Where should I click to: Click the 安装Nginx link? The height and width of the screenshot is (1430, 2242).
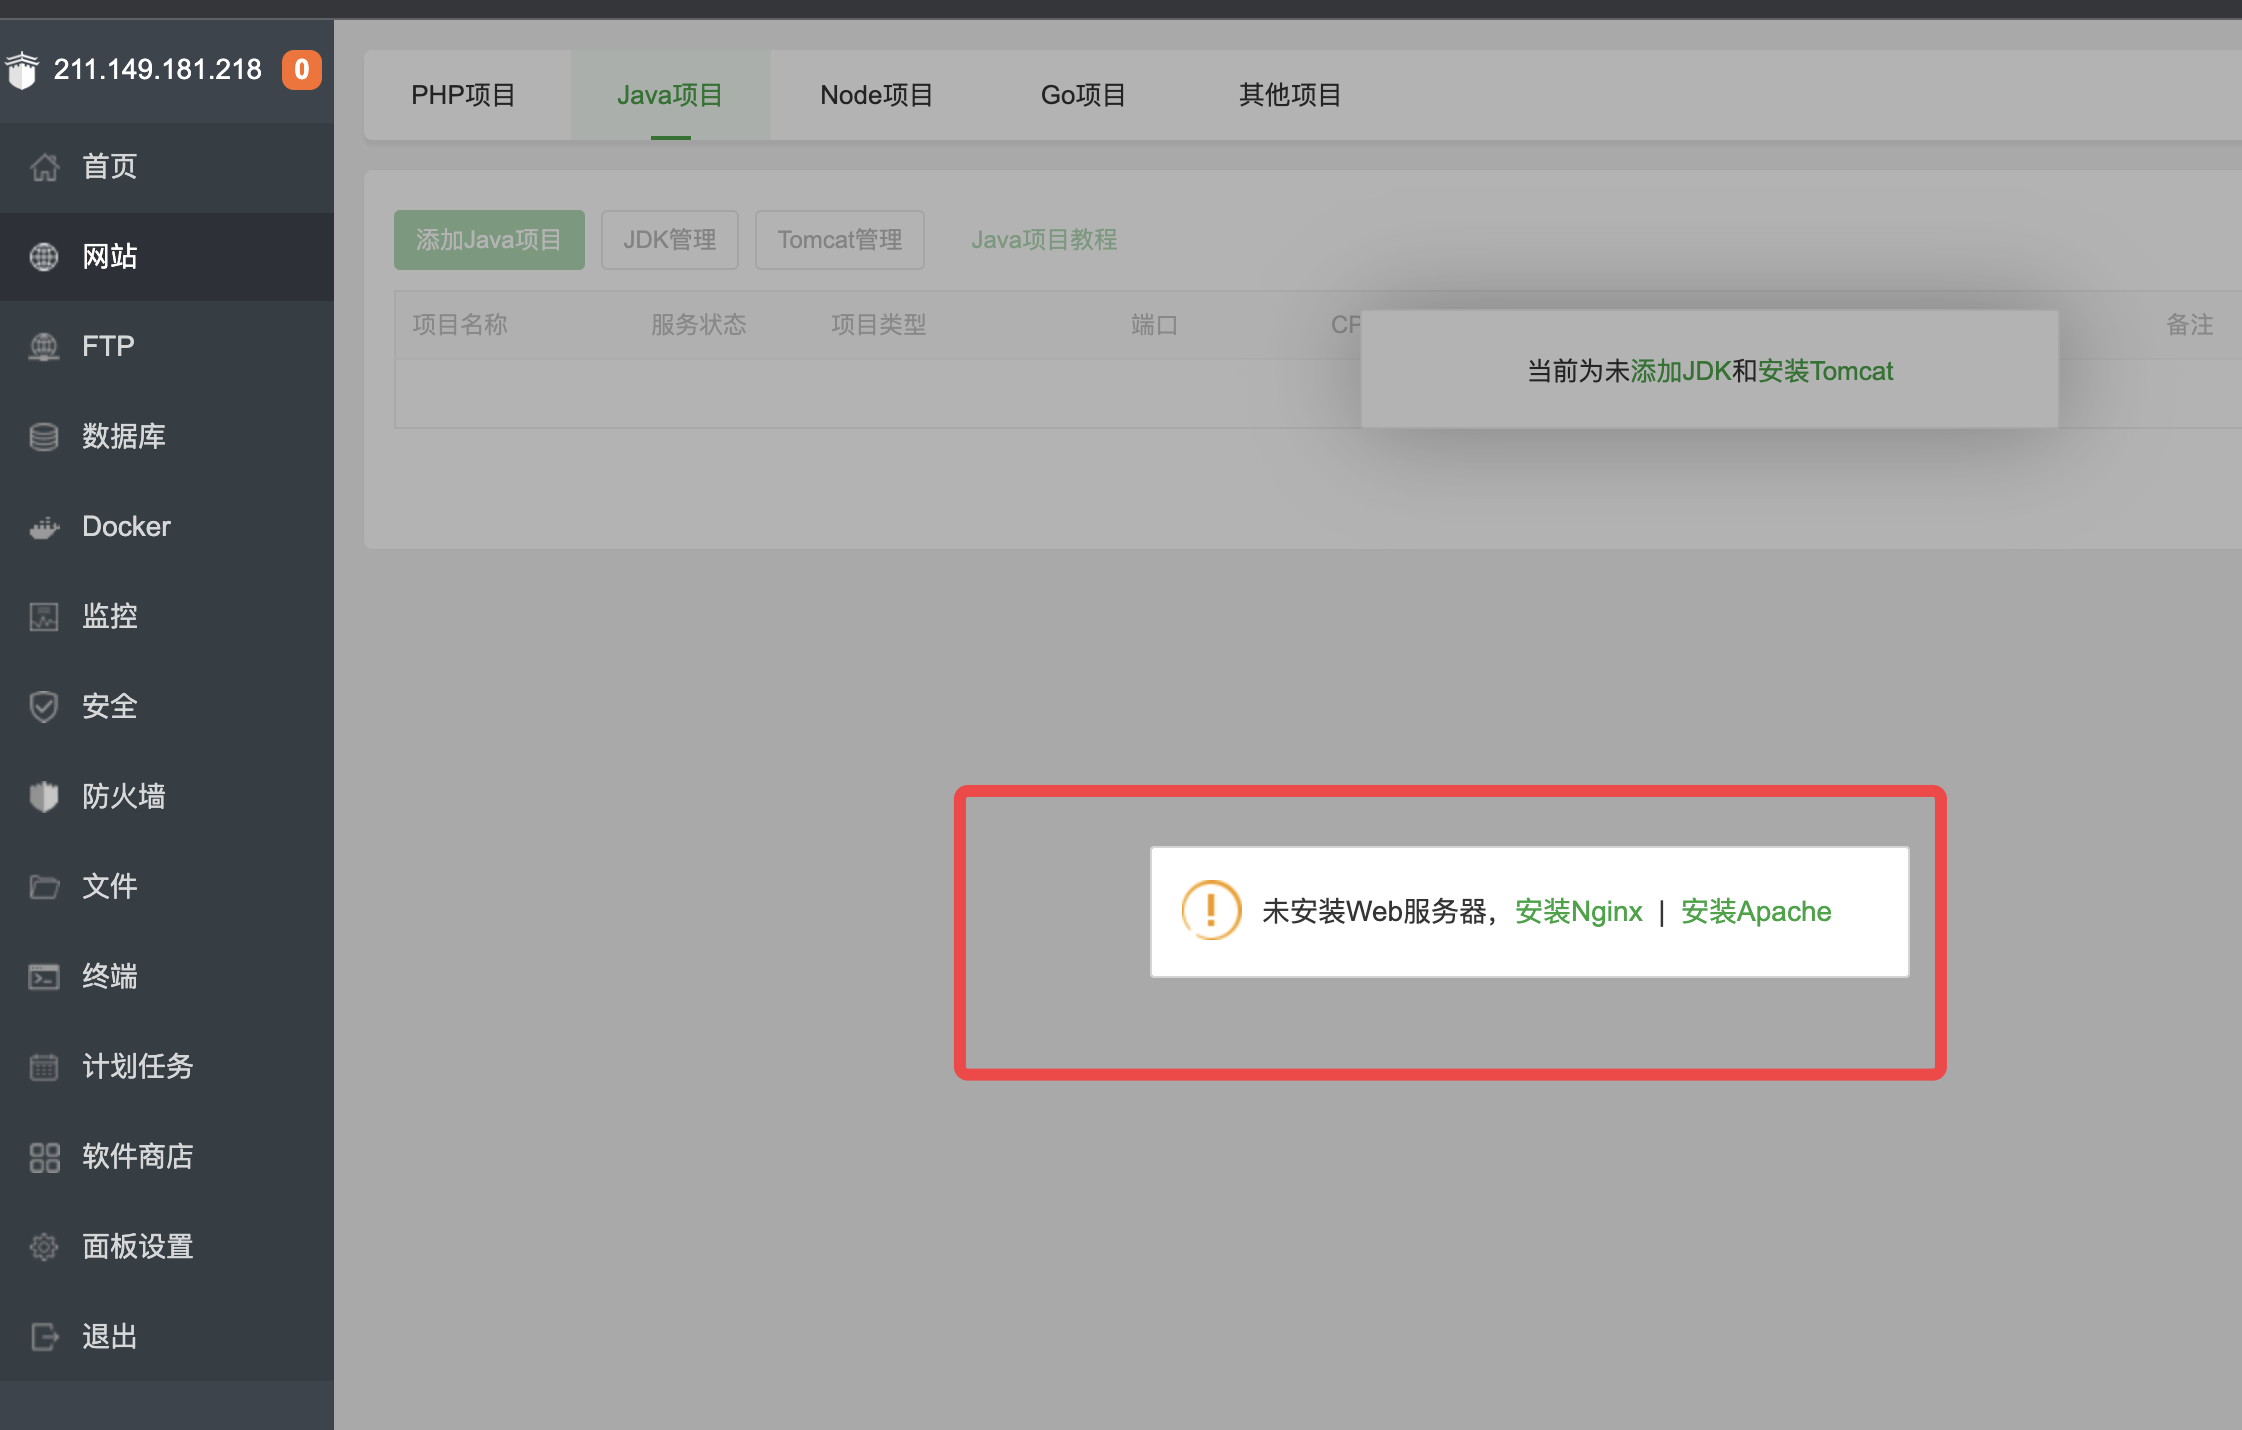tap(1578, 911)
